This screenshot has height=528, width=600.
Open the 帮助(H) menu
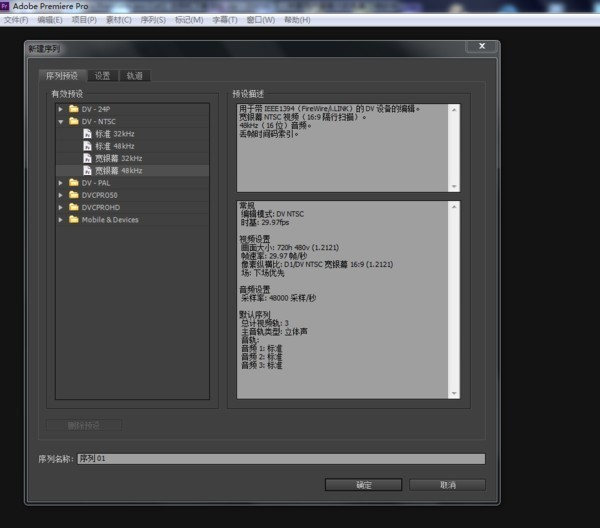pos(297,20)
